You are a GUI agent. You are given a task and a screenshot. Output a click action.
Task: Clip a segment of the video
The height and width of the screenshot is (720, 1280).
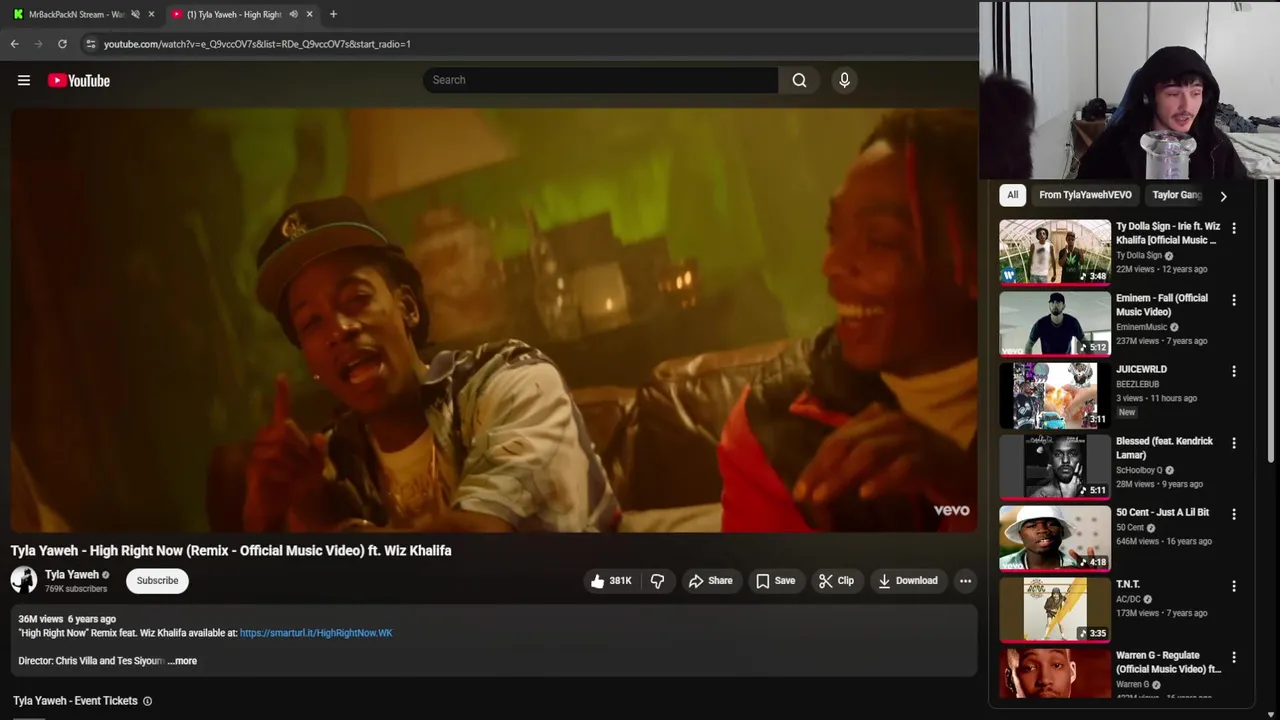point(836,581)
